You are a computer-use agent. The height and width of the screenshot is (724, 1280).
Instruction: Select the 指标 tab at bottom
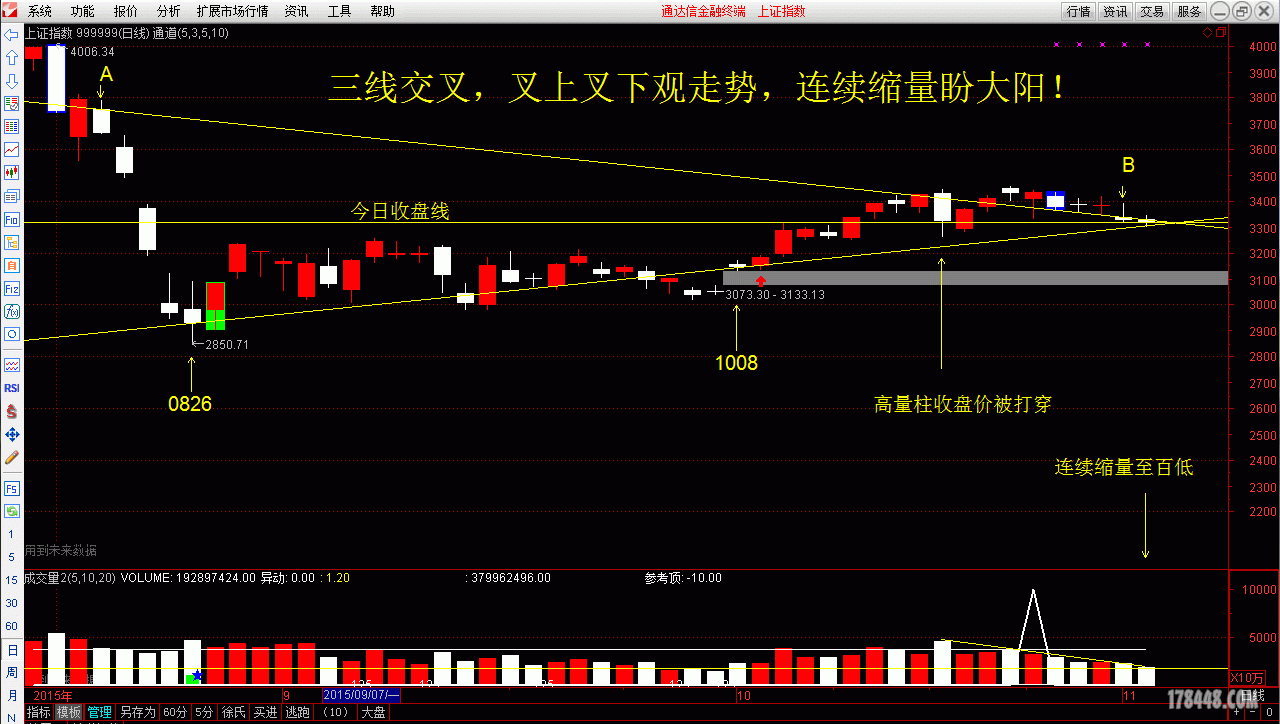[x=39, y=713]
